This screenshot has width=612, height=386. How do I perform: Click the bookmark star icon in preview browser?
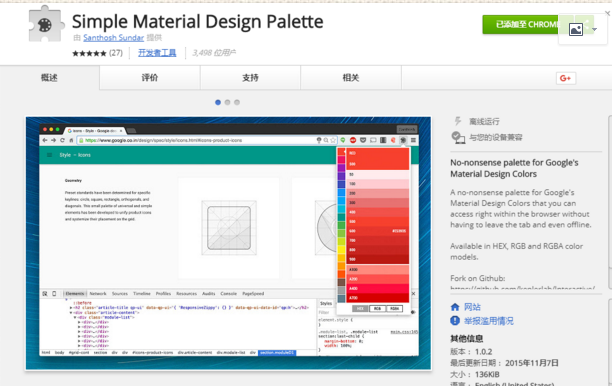[x=333, y=140]
